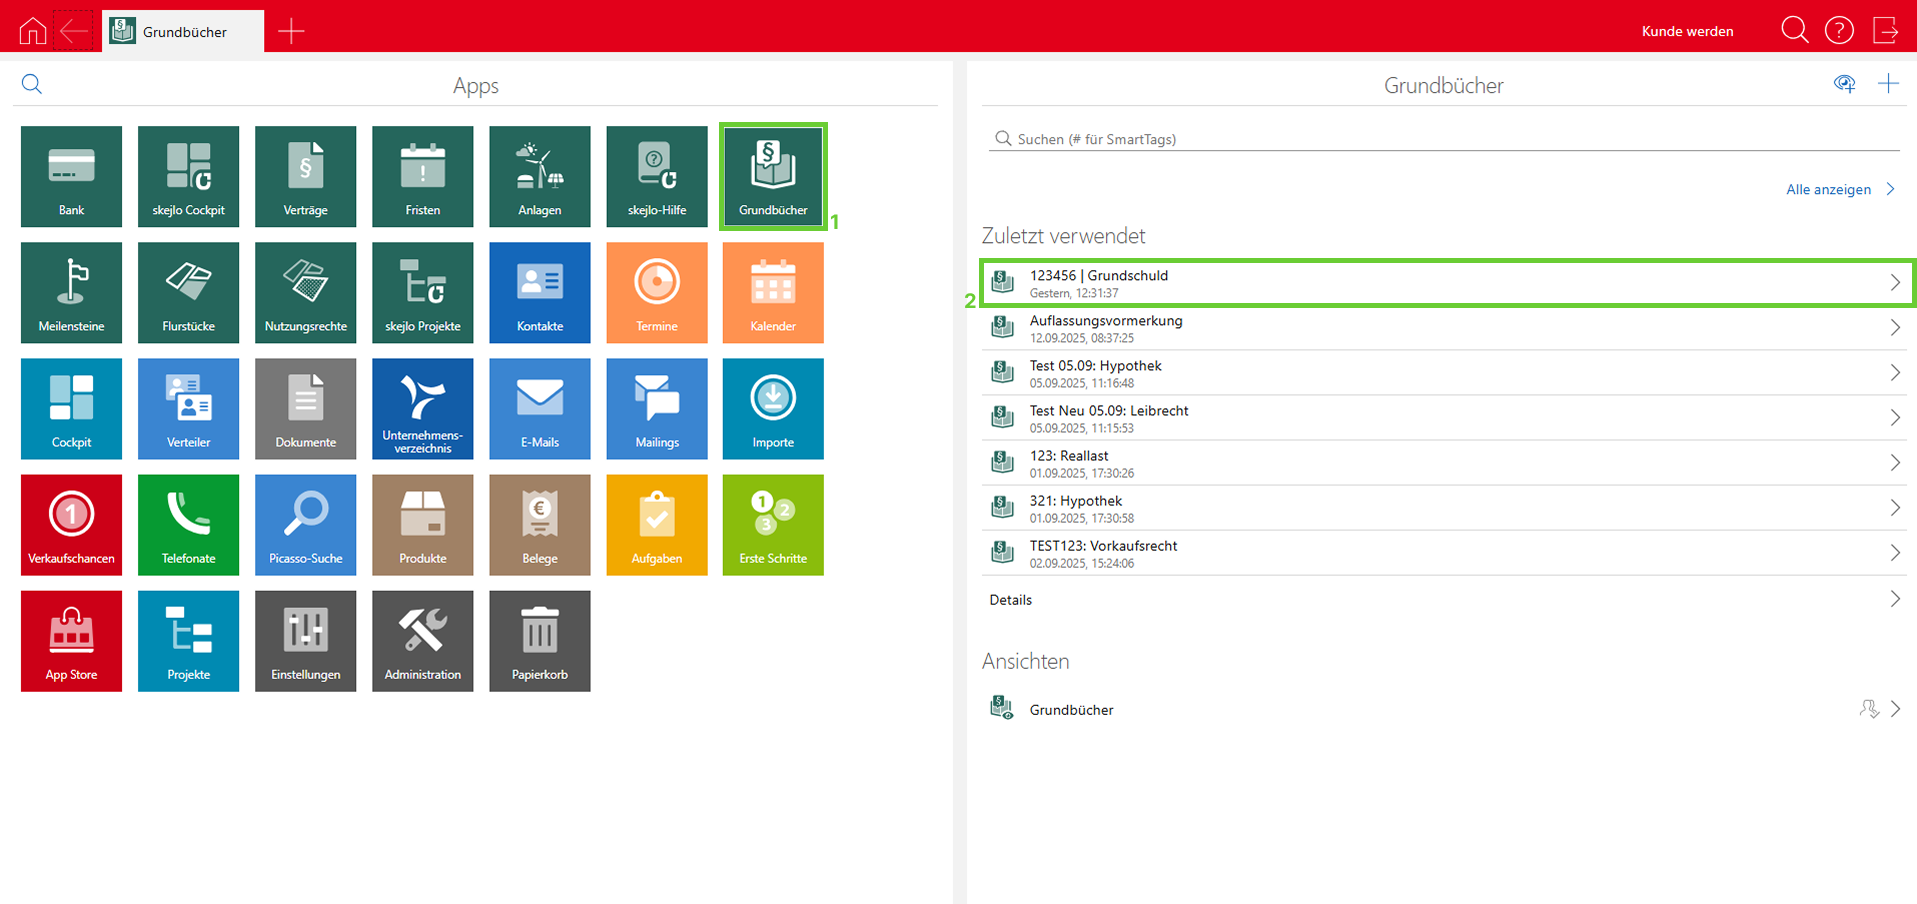Expand the Details row
1917x904 pixels.
(1894, 599)
